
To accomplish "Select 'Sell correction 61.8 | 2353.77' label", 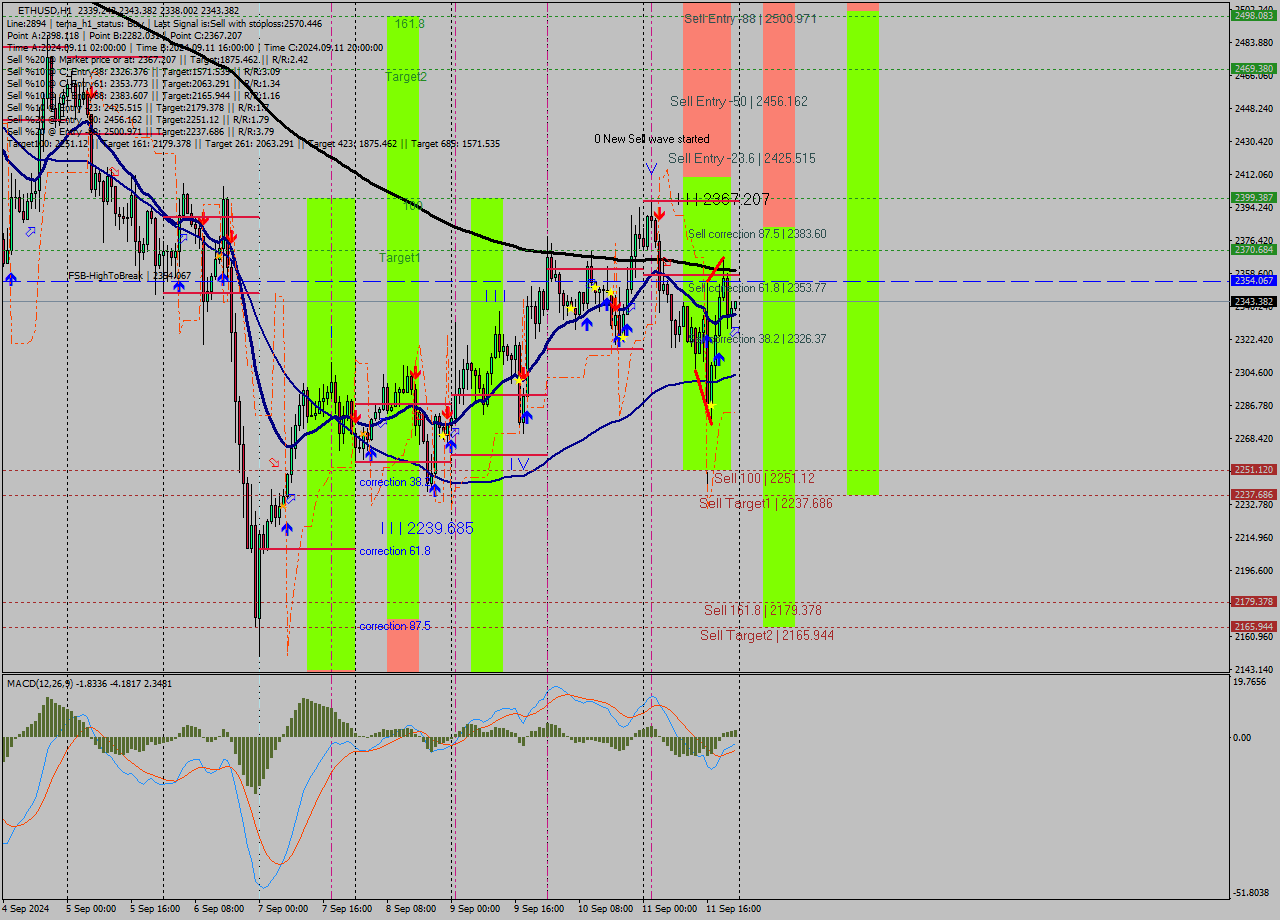I will (756, 288).
